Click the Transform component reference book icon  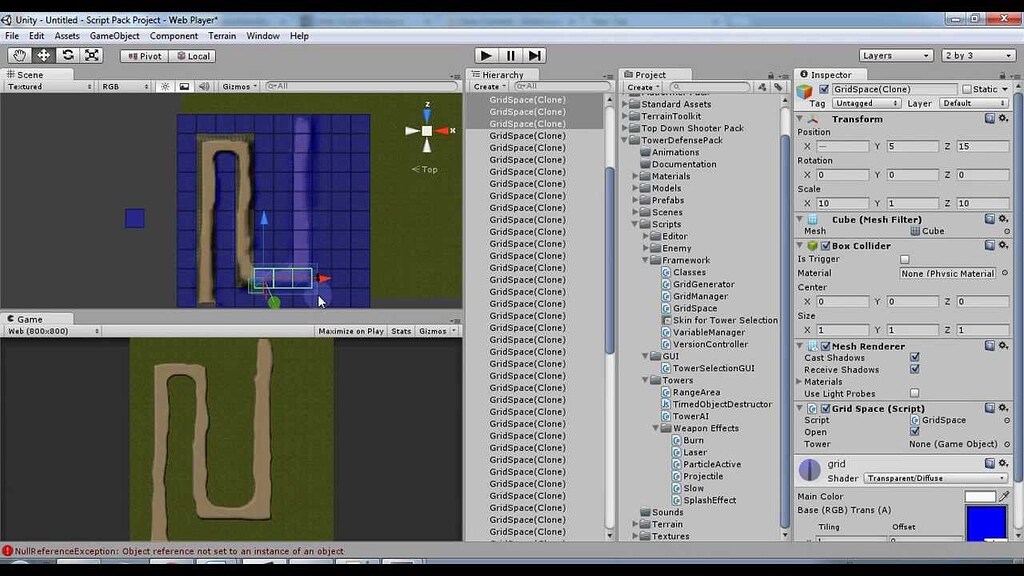point(988,119)
